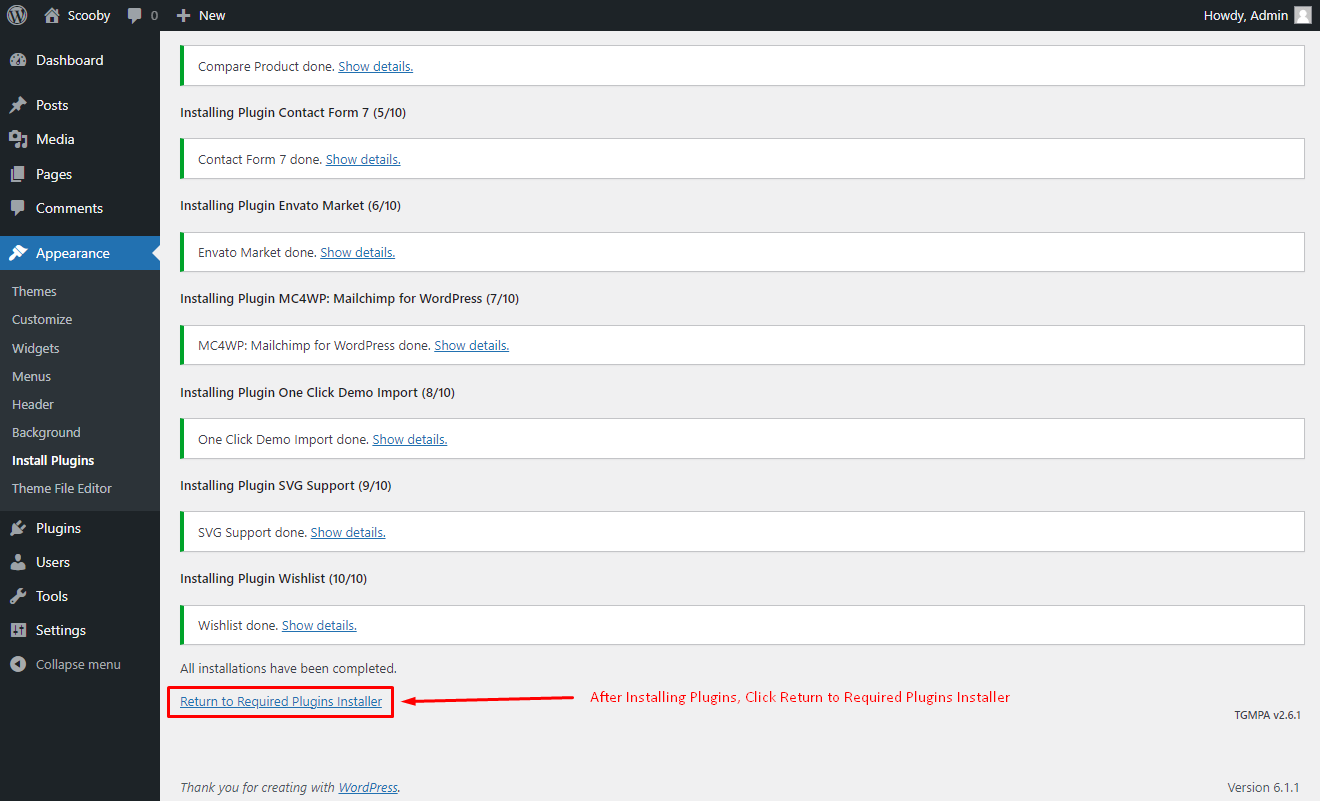Viewport: 1320px width, 801px height.
Task: Open the comments bubble icon in admin bar
Action: (x=134, y=16)
